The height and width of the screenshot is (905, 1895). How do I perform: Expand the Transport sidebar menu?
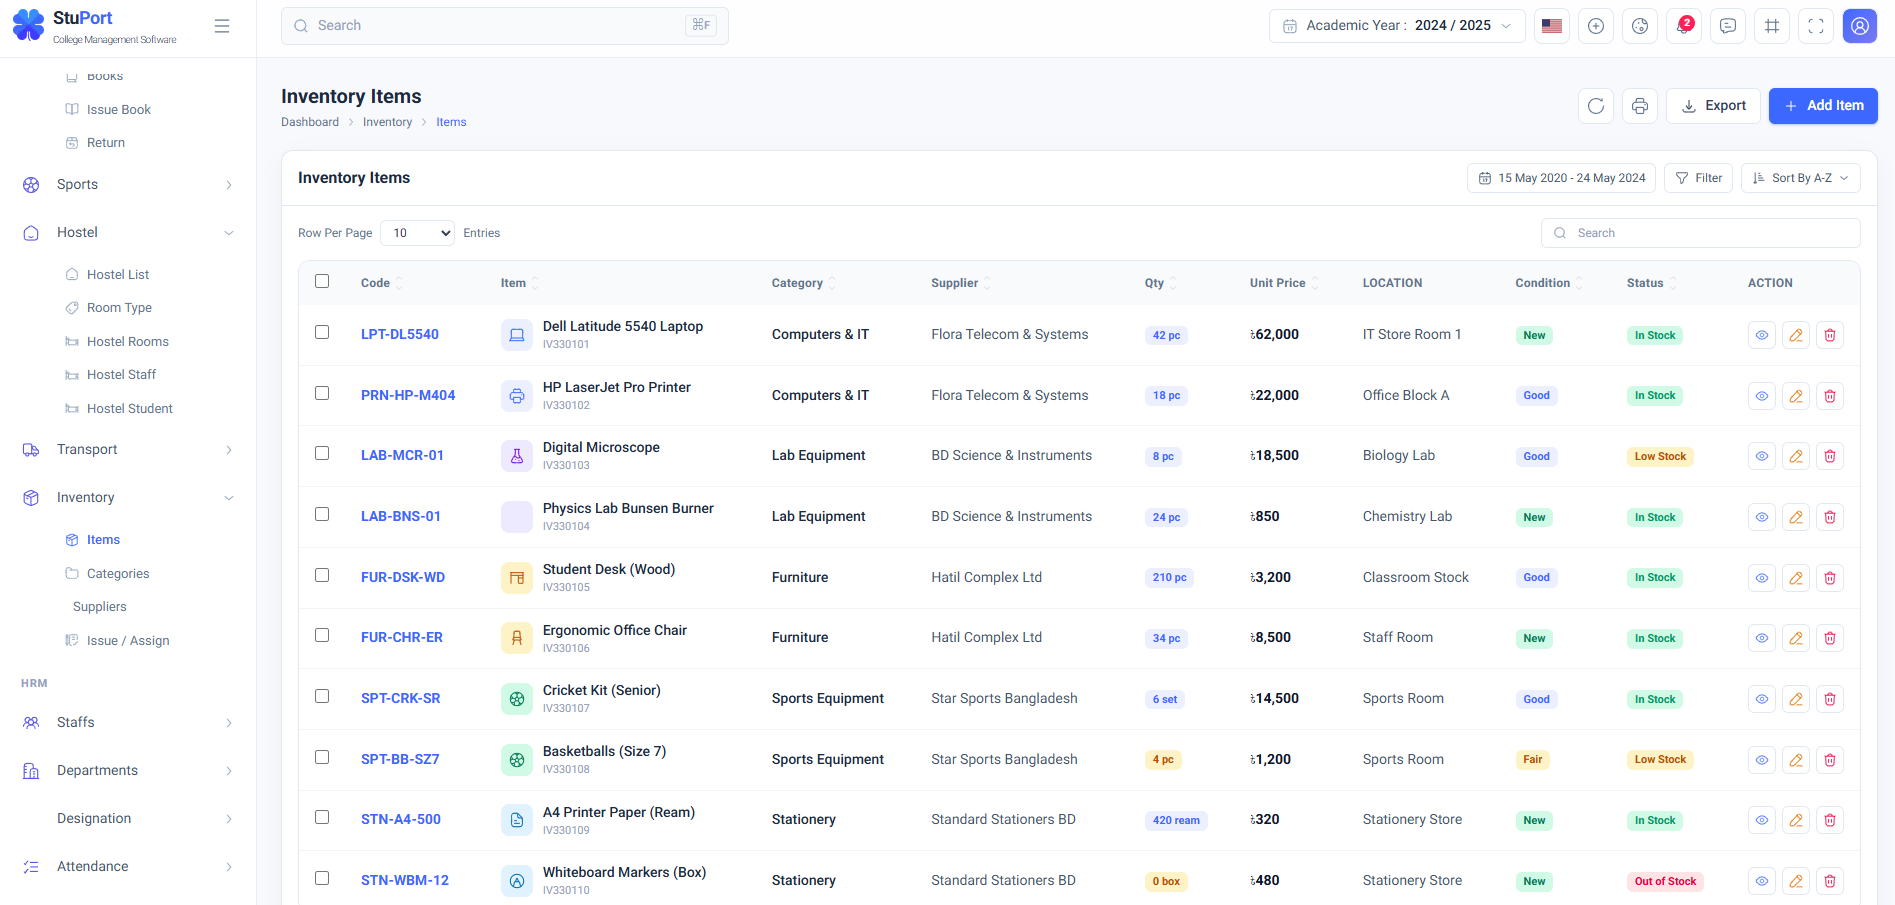coord(128,450)
